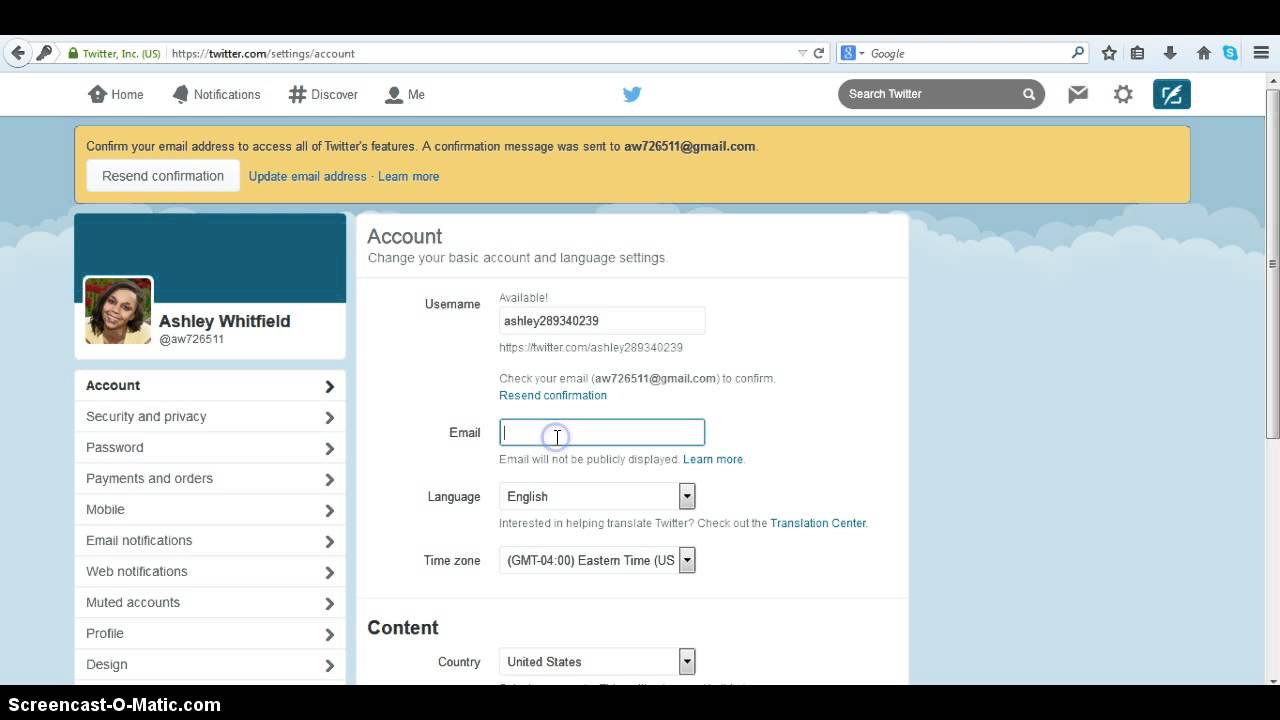This screenshot has width=1280, height=720.
Task: Click the Skype extension icon
Action: point(1231,53)
